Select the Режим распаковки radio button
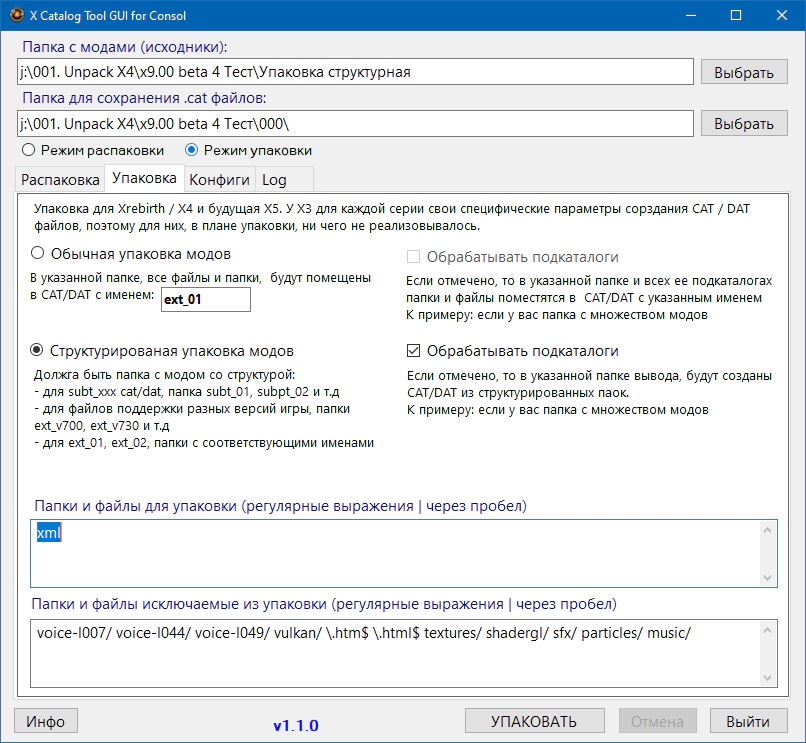806x743 pixels. pos(29,150)
